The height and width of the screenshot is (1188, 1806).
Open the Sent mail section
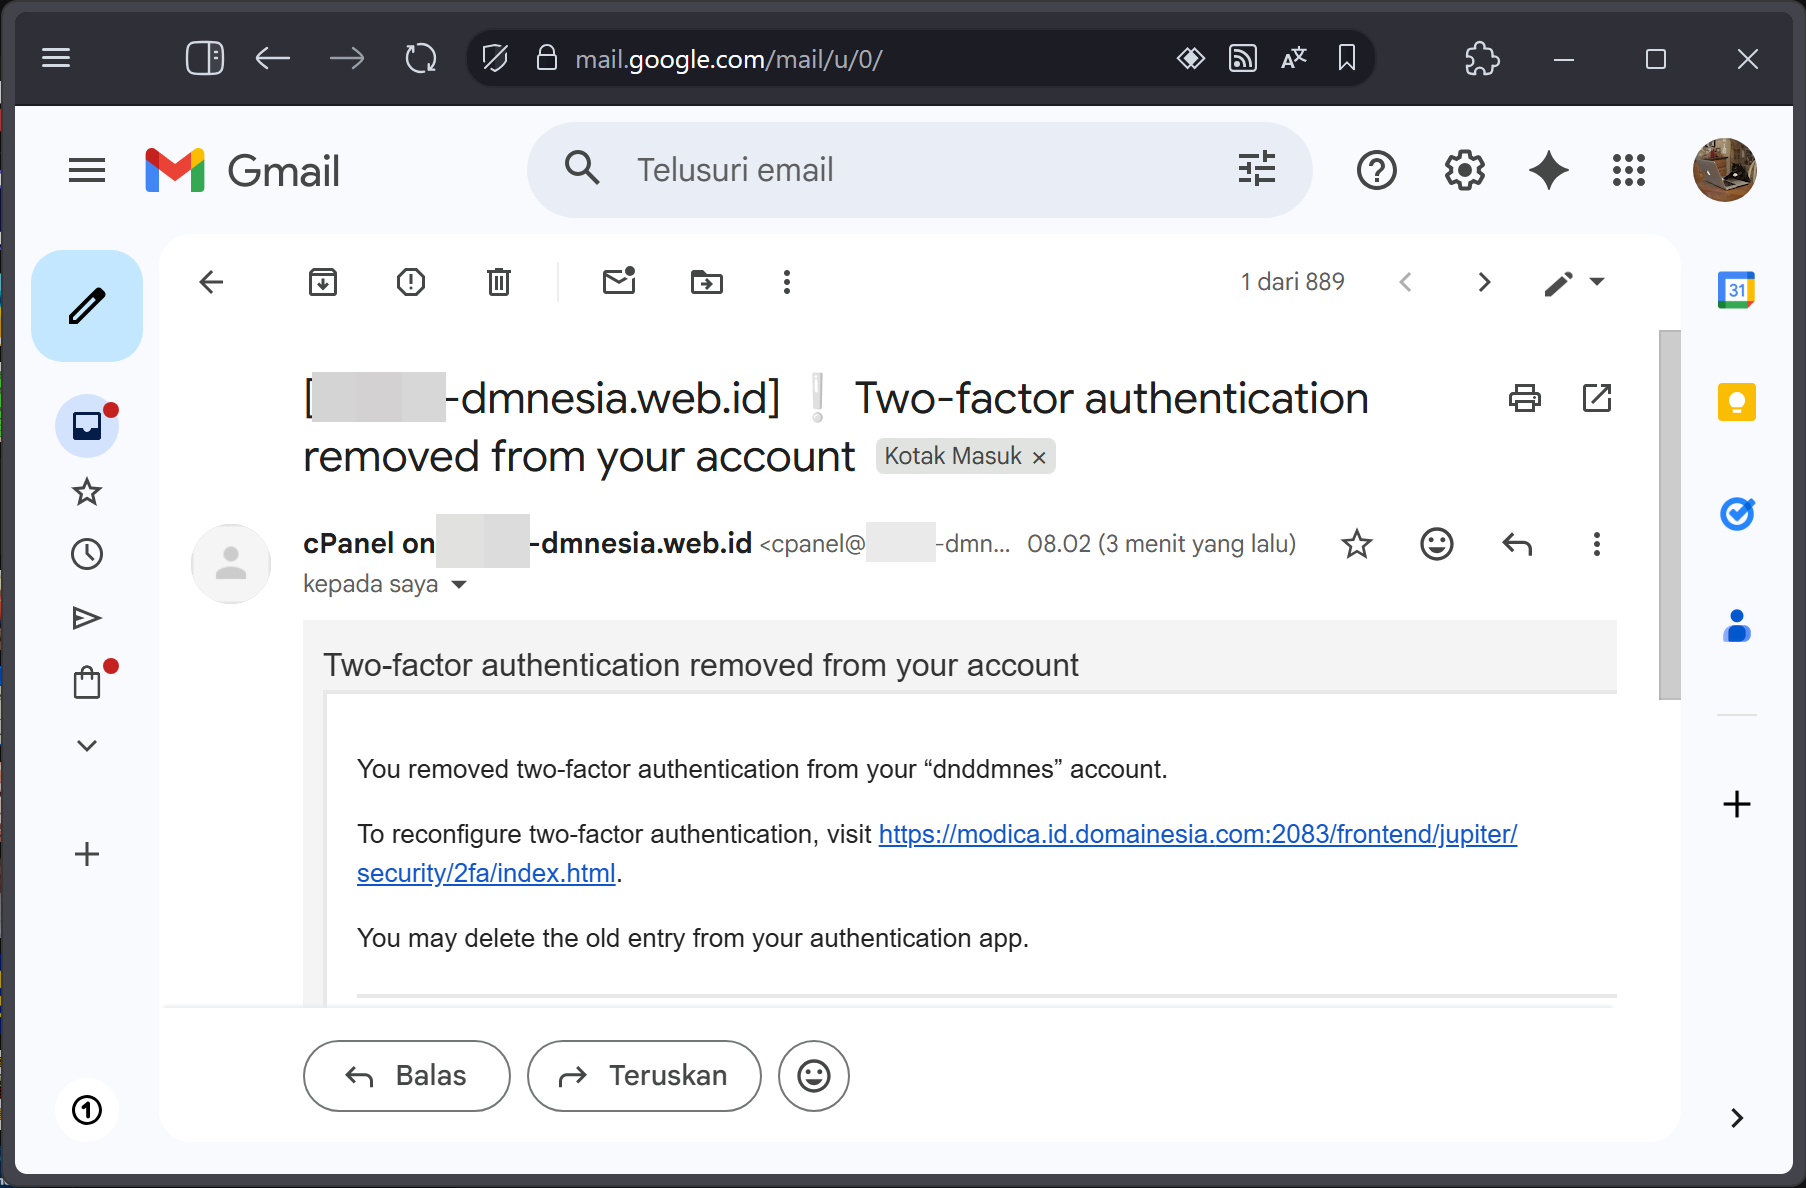pos(87,618)
